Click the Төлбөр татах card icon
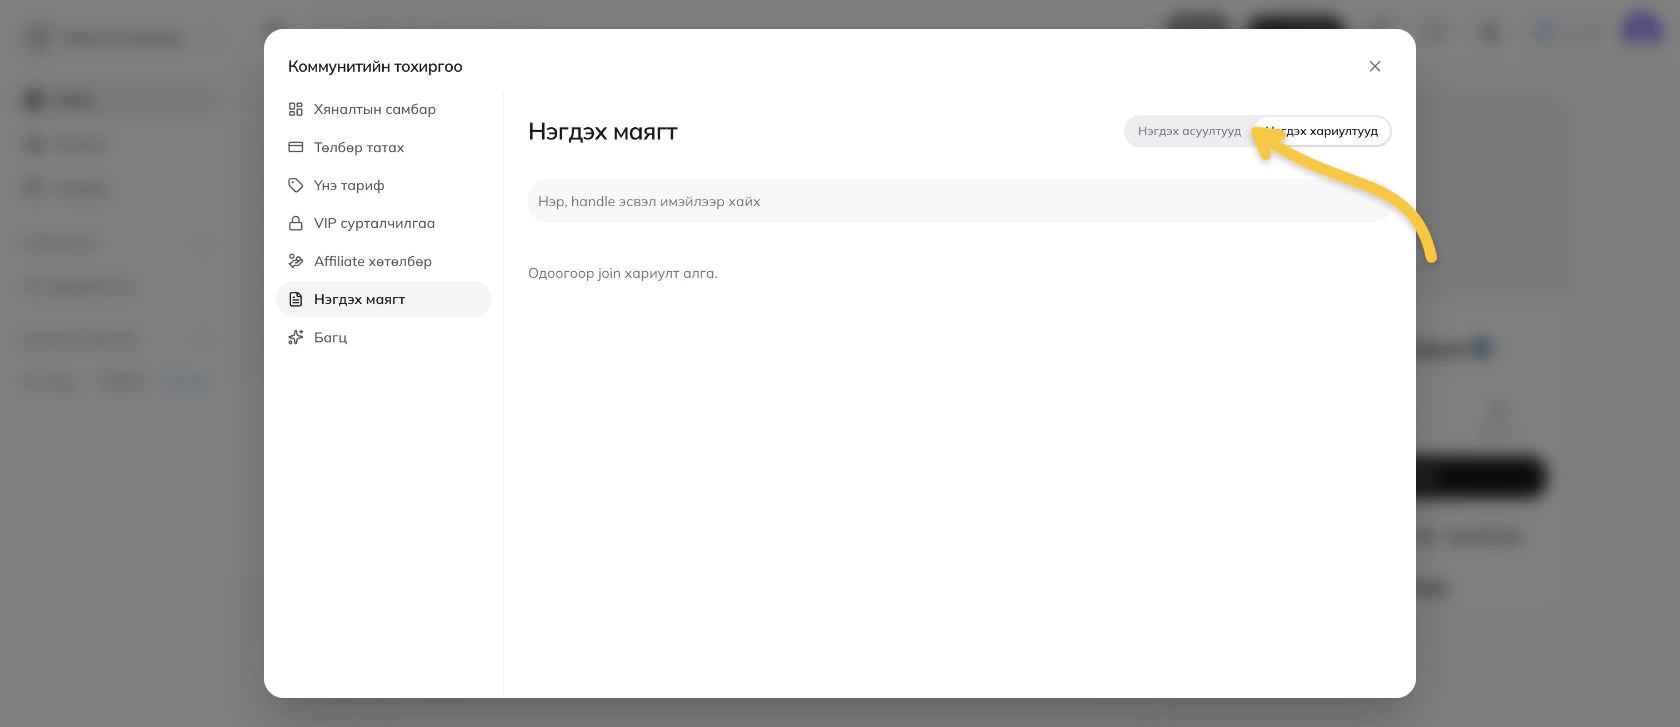The image size is (1680, 727). [296, 147]
